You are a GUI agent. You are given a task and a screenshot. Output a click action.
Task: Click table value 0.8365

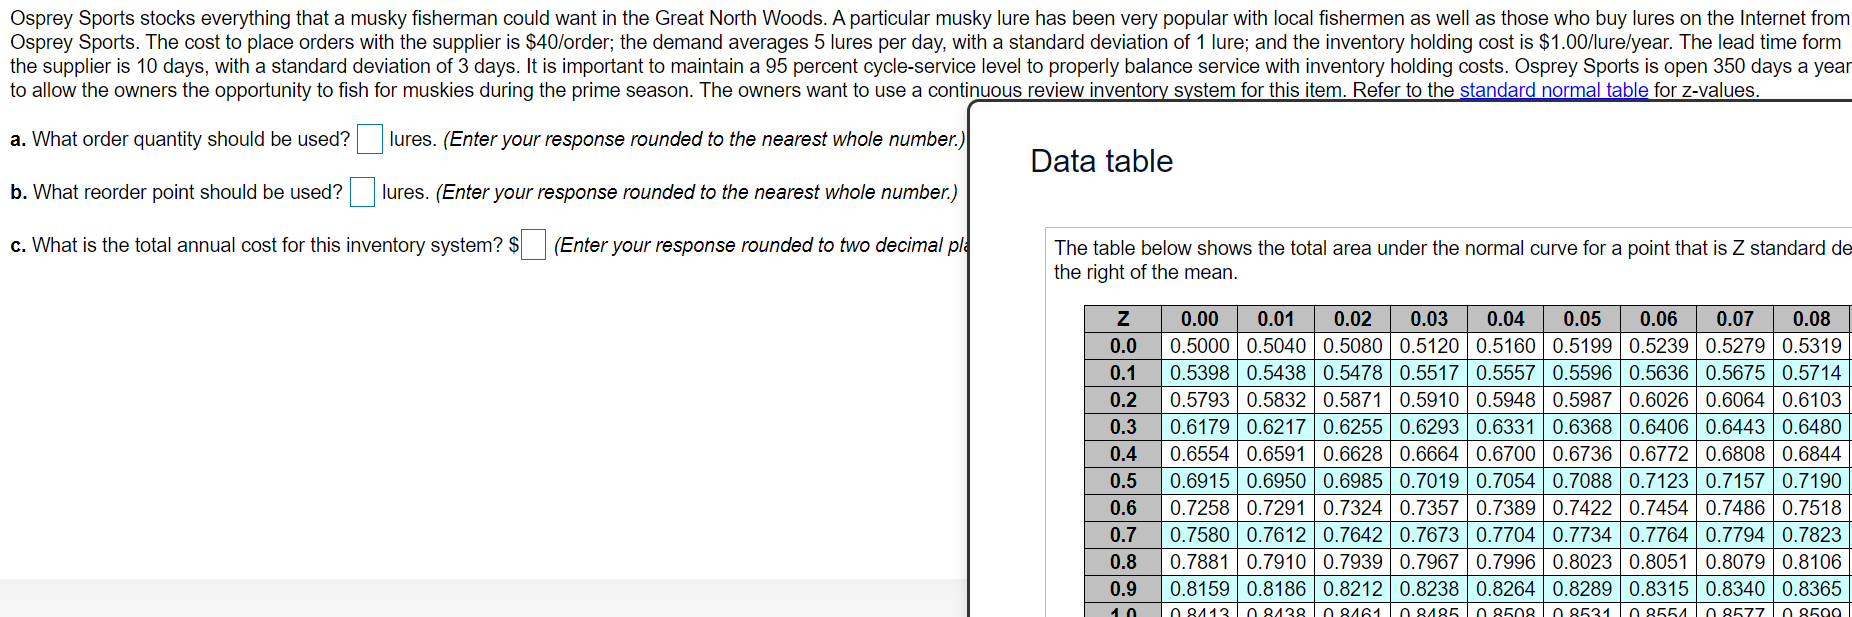pyautogui.click(x=1811, y=589)
